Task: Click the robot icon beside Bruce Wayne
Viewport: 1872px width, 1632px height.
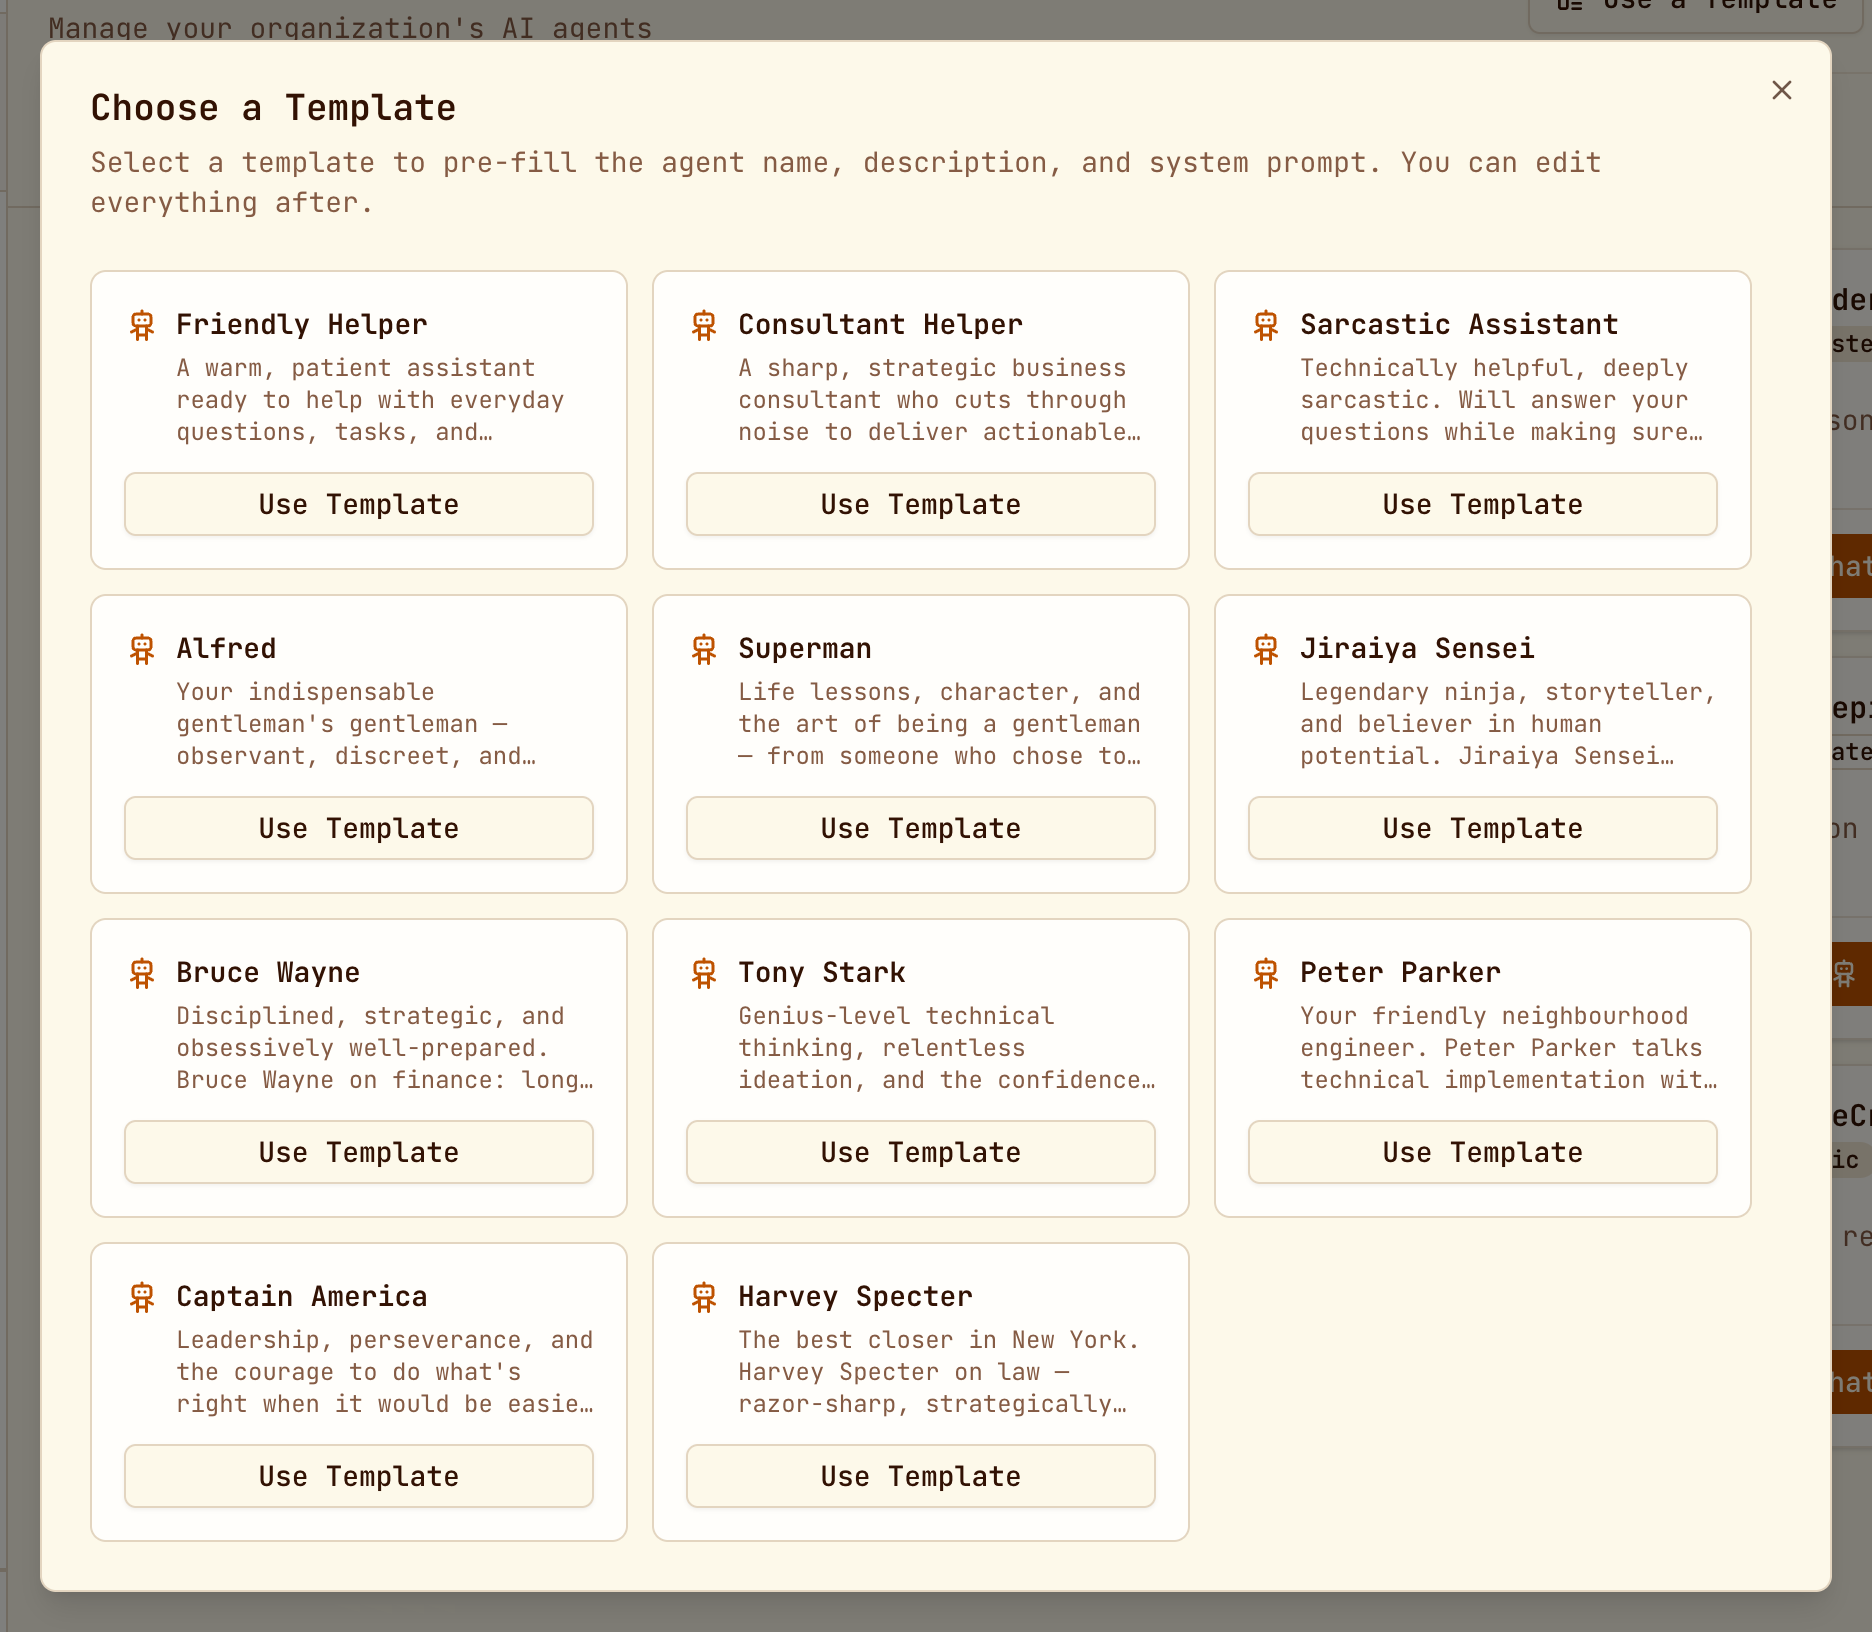Action: click(x=142, y=973)
